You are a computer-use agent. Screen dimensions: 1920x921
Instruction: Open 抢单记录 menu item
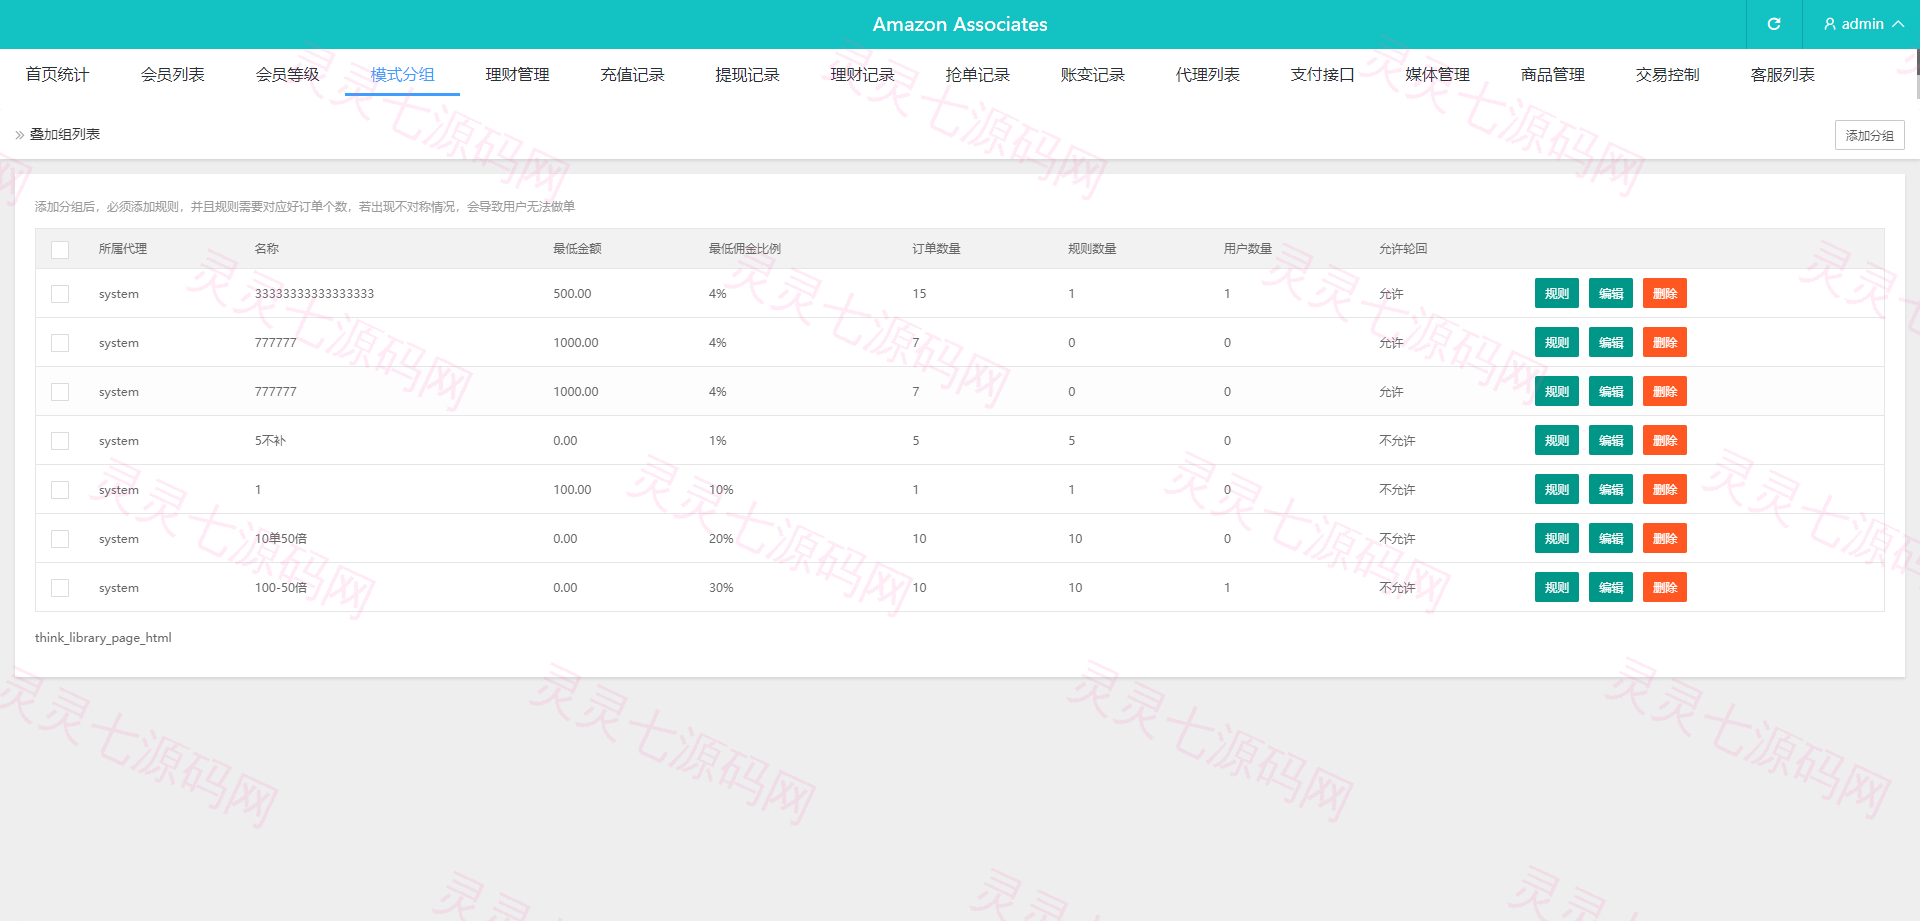977,74
